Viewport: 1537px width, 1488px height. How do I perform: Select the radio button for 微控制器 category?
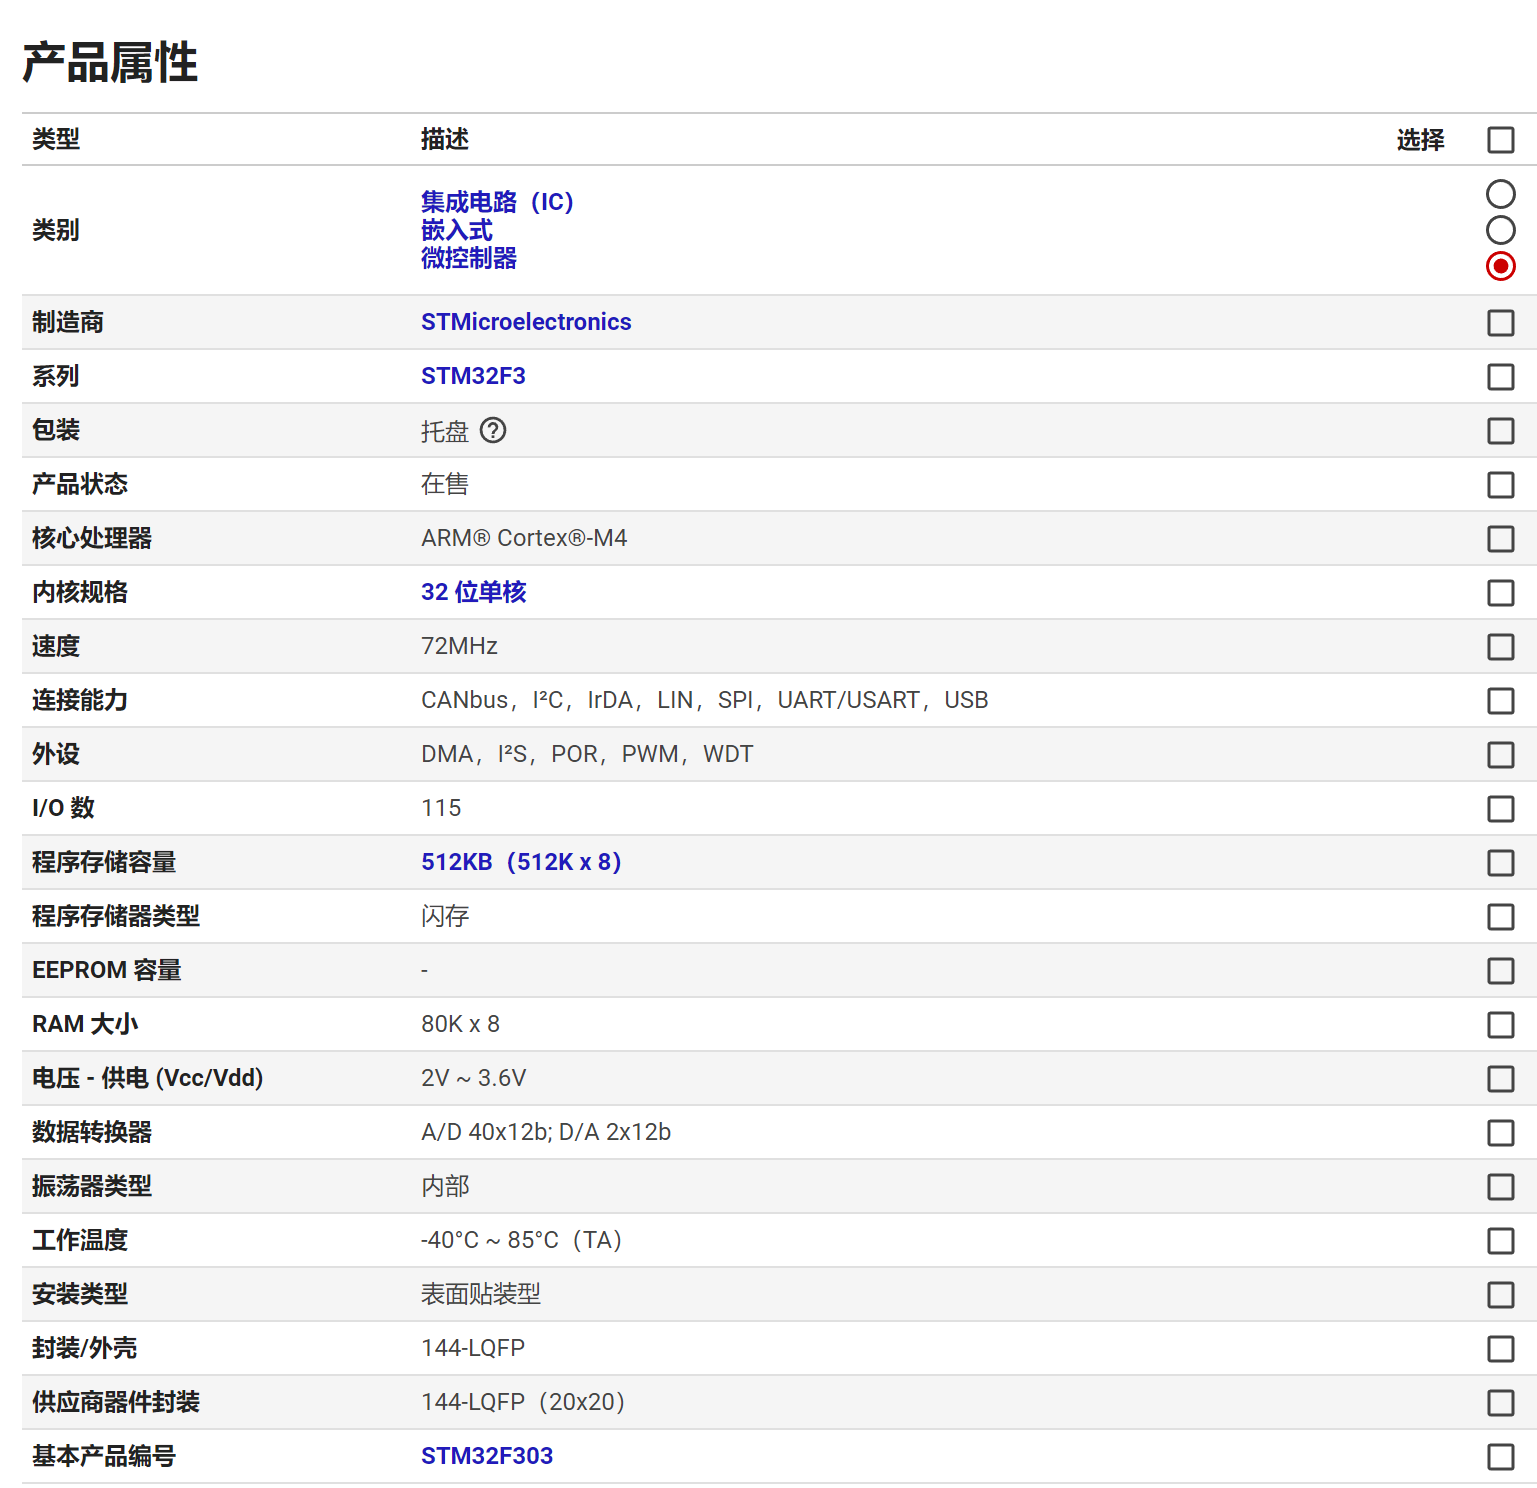(x=1500, y=266)
